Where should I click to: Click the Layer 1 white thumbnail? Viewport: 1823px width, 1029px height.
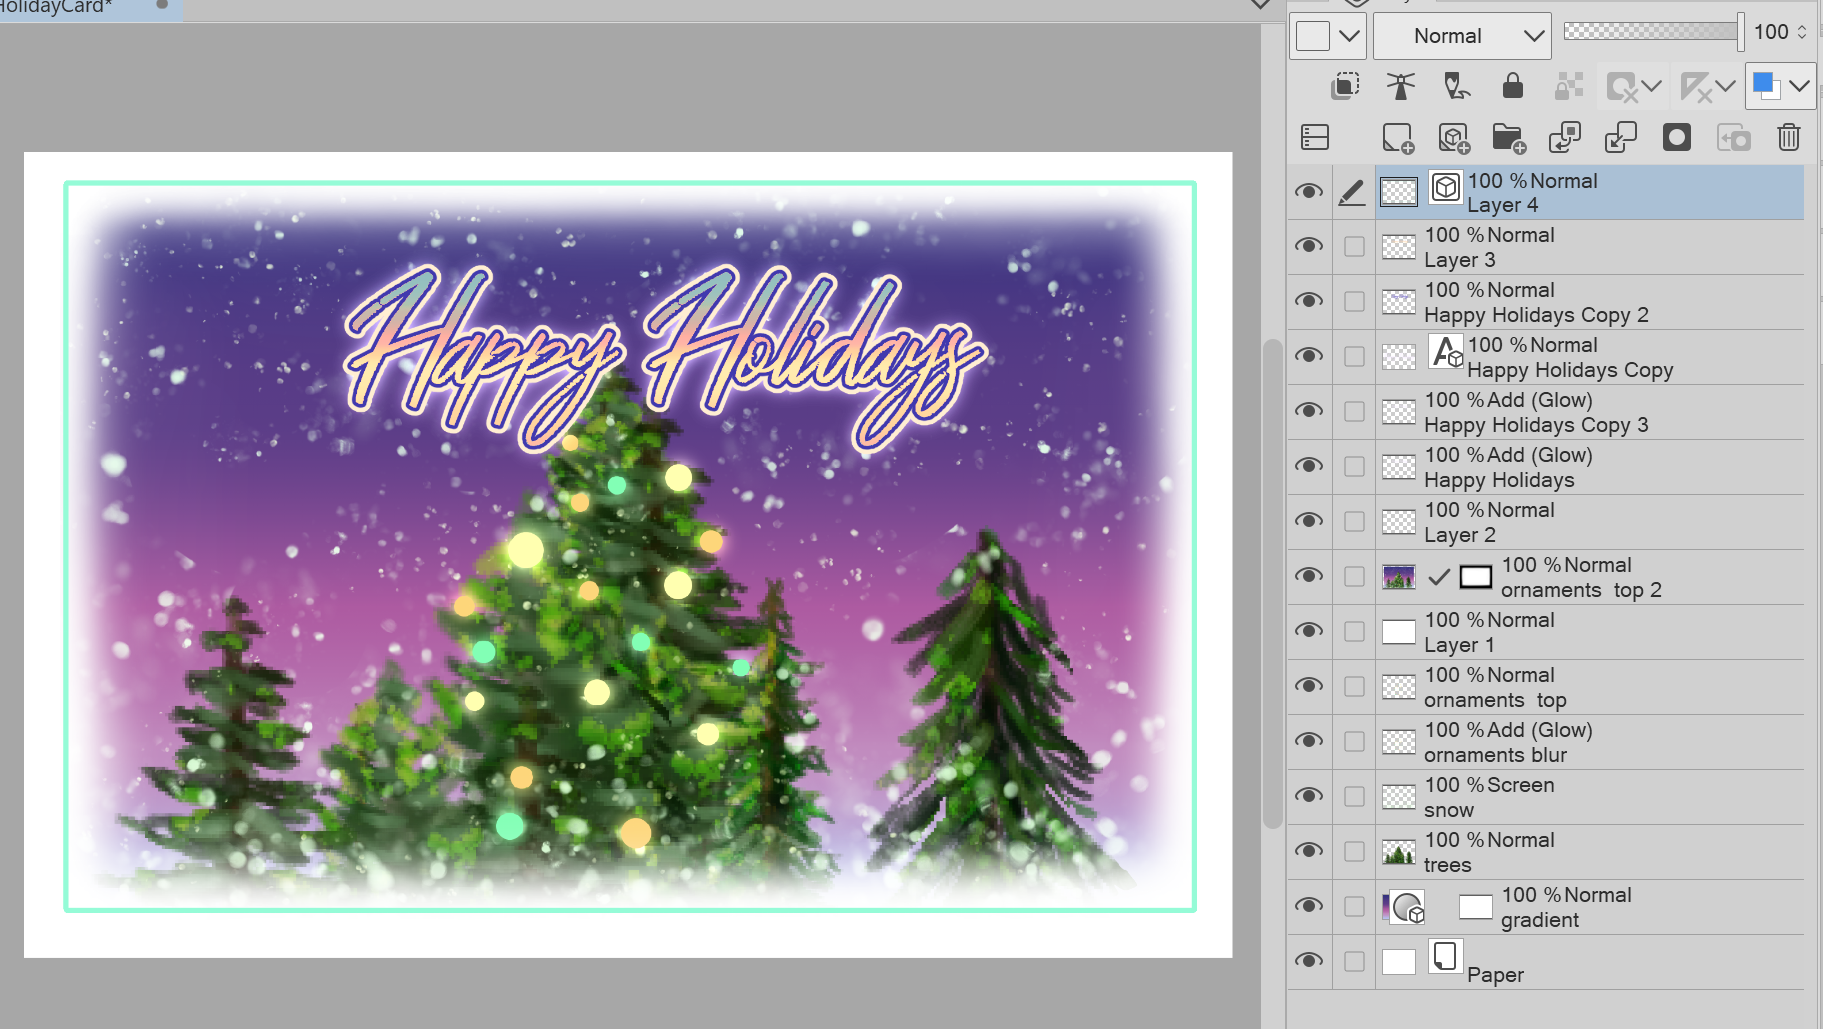coord(1399,632)
